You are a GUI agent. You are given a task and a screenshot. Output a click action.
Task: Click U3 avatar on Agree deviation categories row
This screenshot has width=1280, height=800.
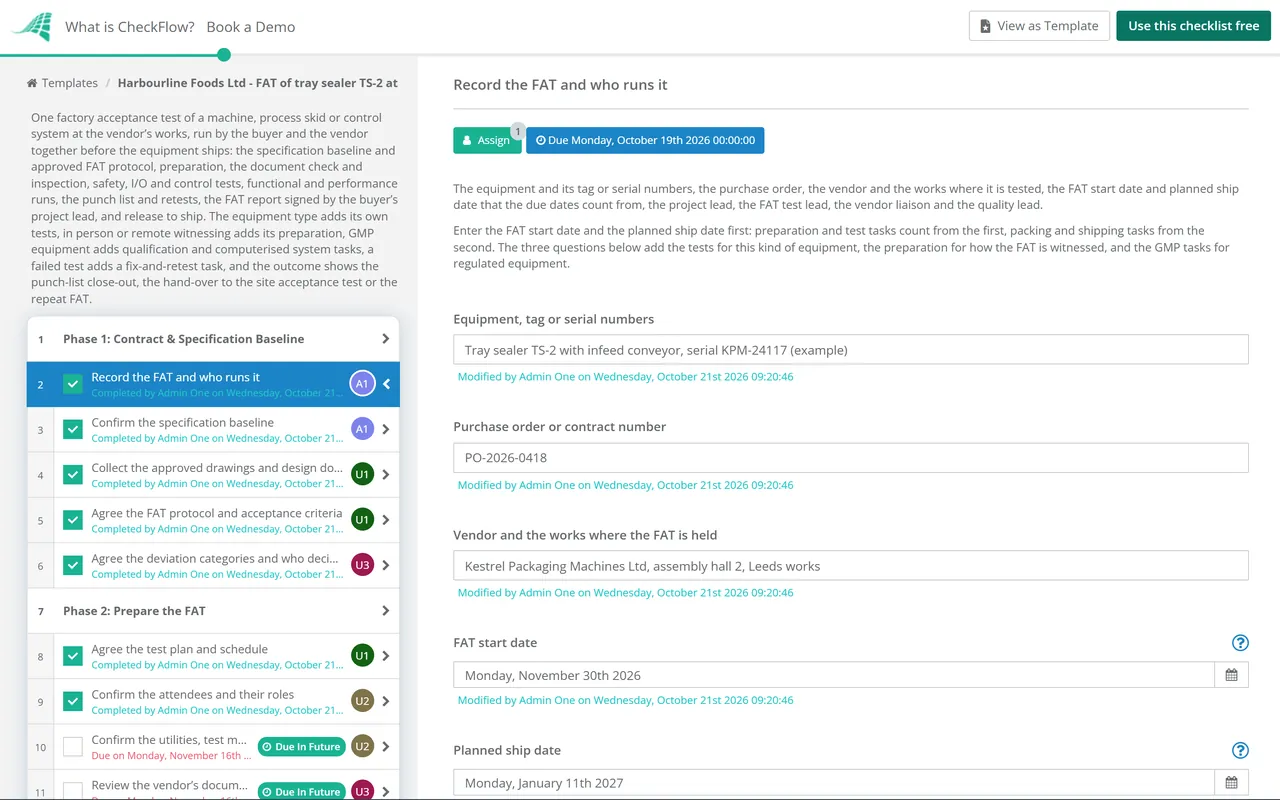click(362, 565)
